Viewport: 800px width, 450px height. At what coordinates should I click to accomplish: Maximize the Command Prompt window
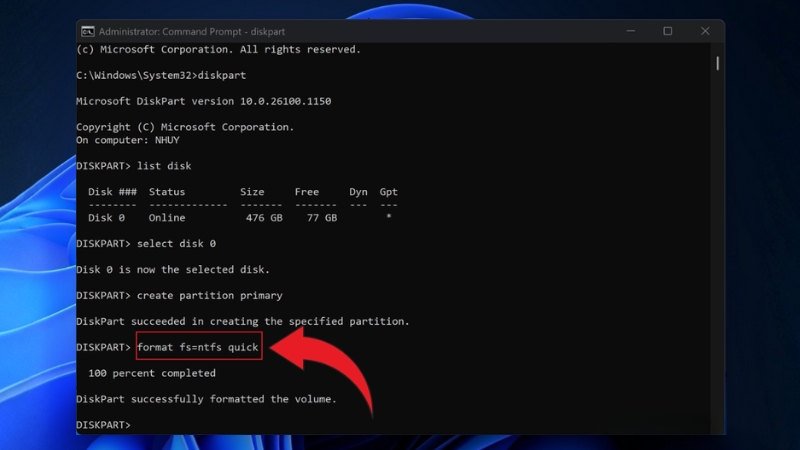tap(667, 31)
